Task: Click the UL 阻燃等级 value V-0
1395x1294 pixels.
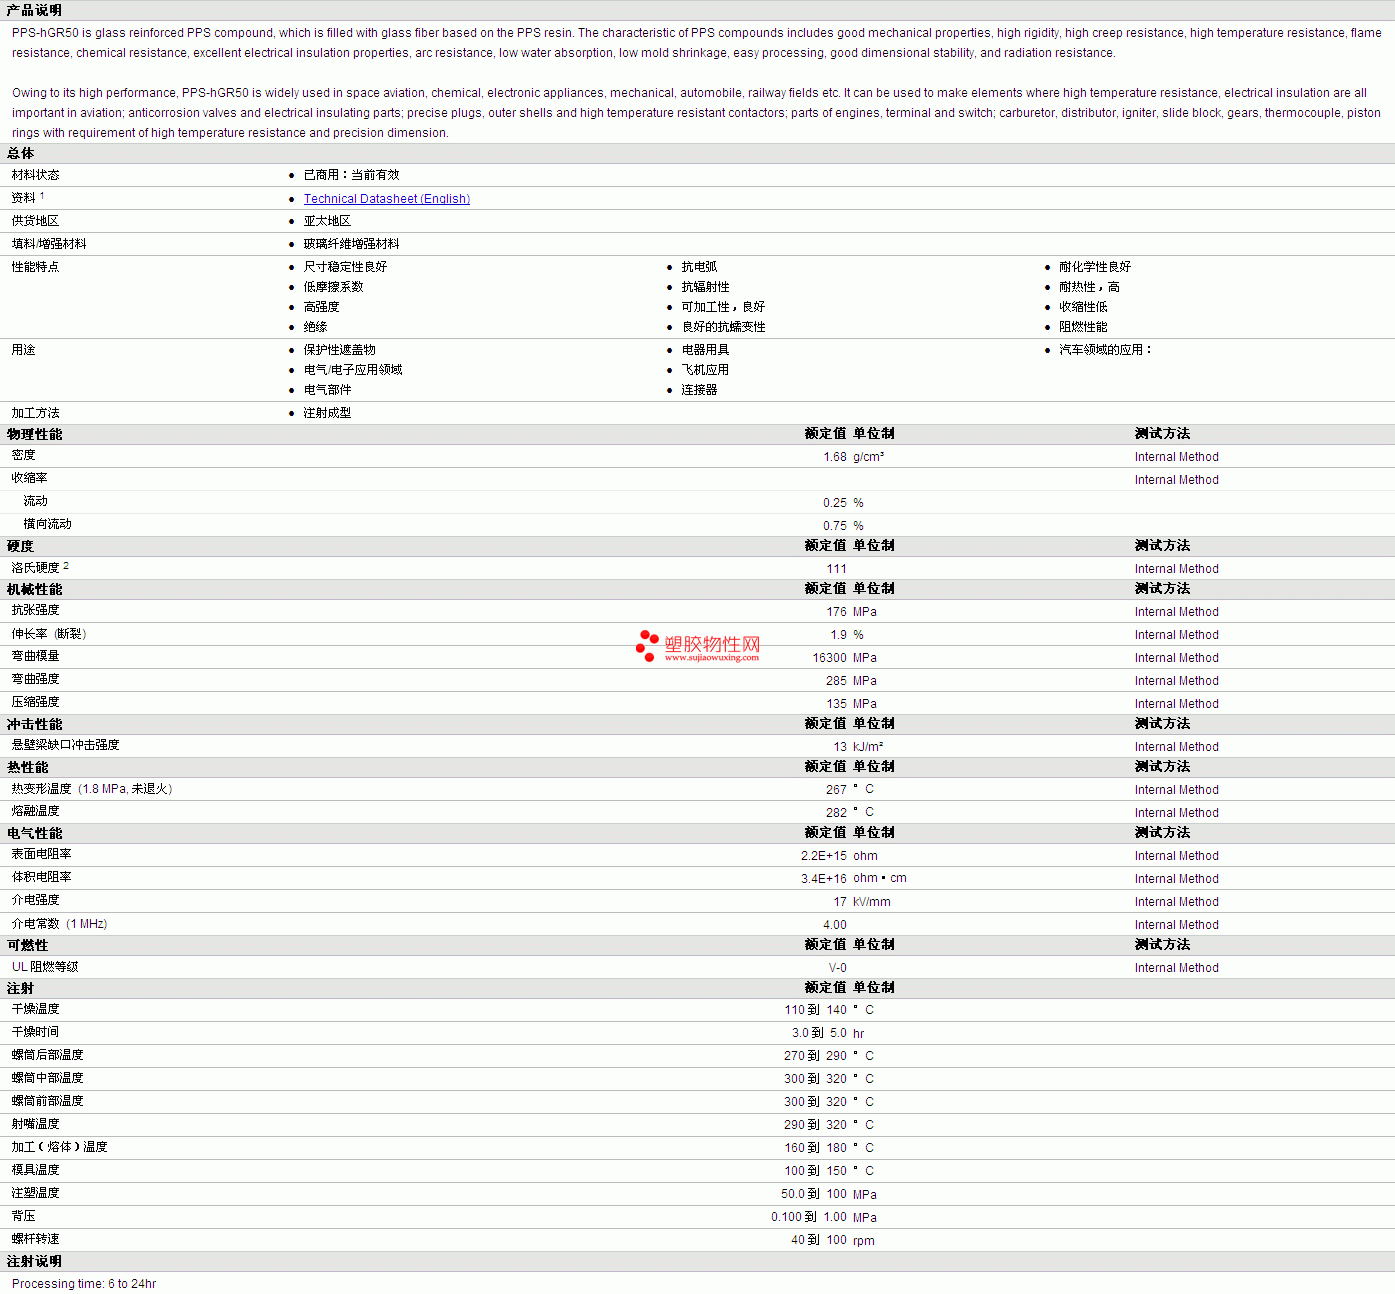Action: pos(838,968)
